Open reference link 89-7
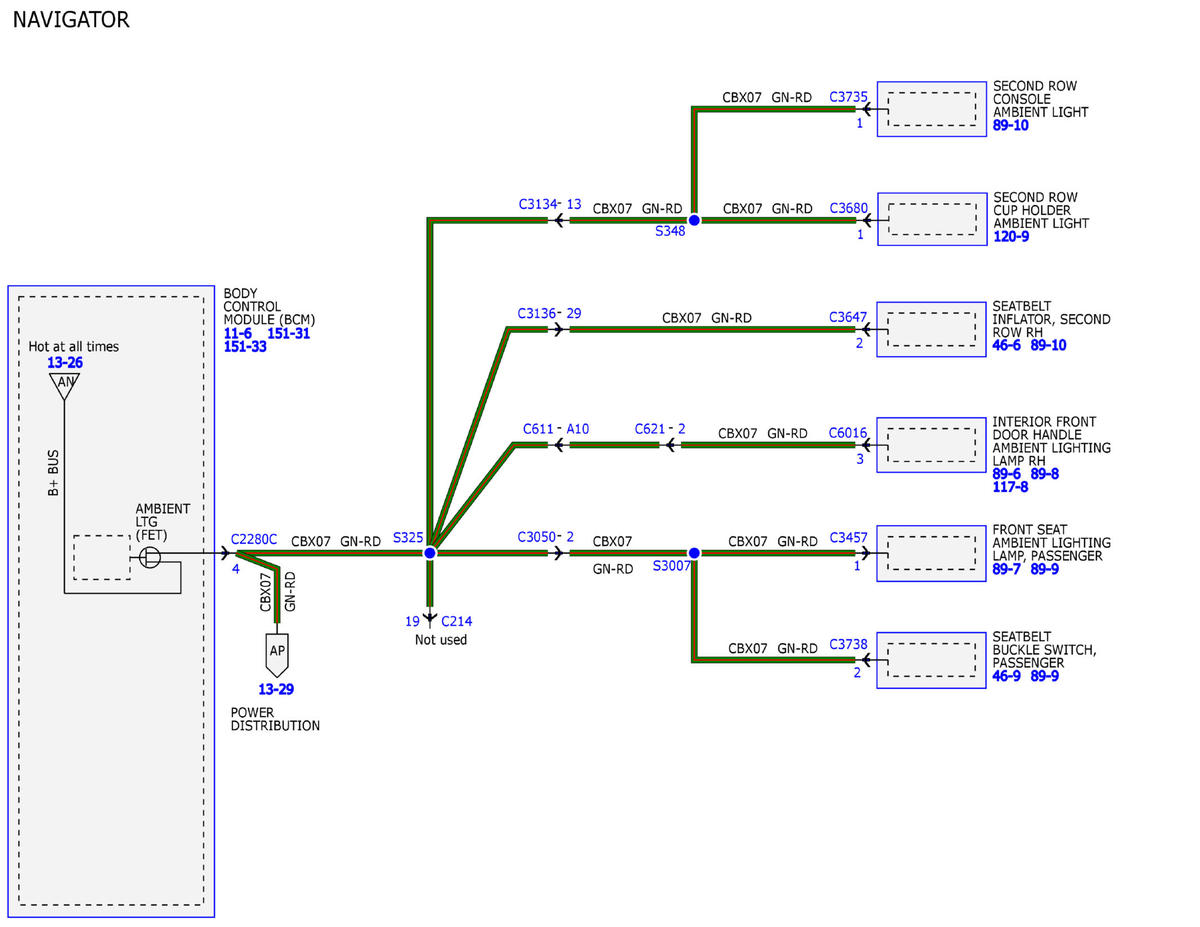The height and width of the screenshot is (927, 1200). click(1007, 569)
